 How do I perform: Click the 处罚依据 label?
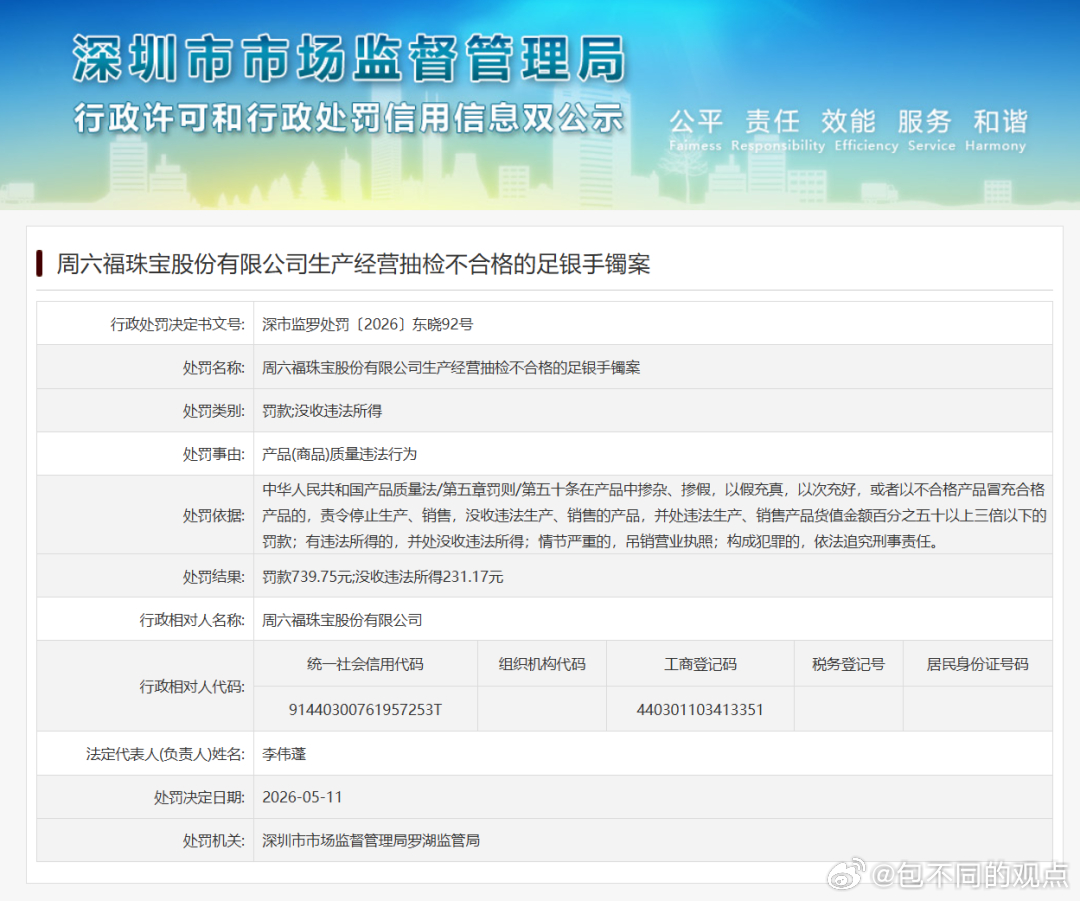tap(214, 515)
